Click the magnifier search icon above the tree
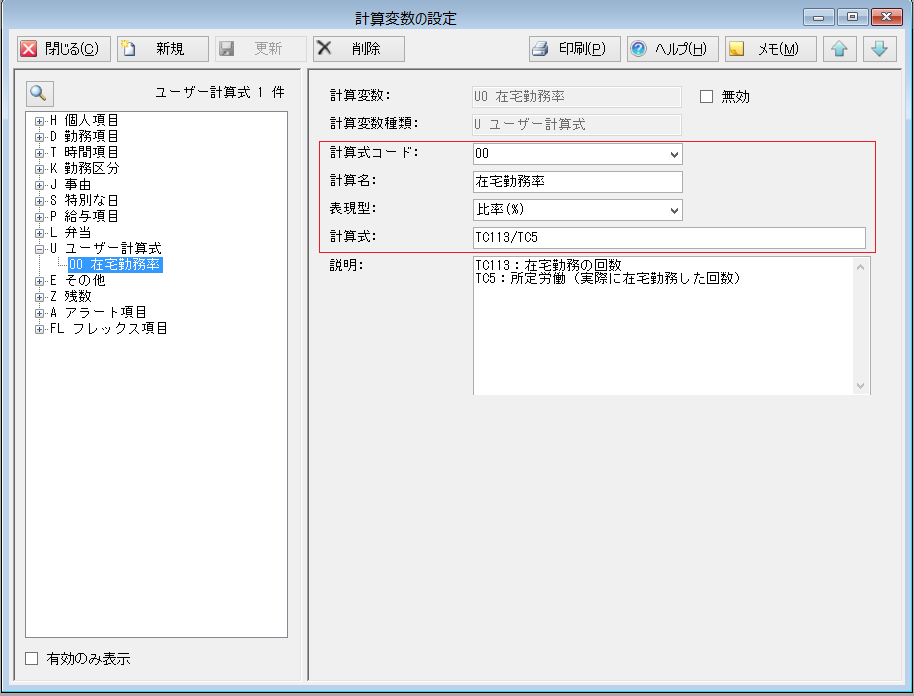The width and height of the screenshot is (914, 696). point(39,93)
